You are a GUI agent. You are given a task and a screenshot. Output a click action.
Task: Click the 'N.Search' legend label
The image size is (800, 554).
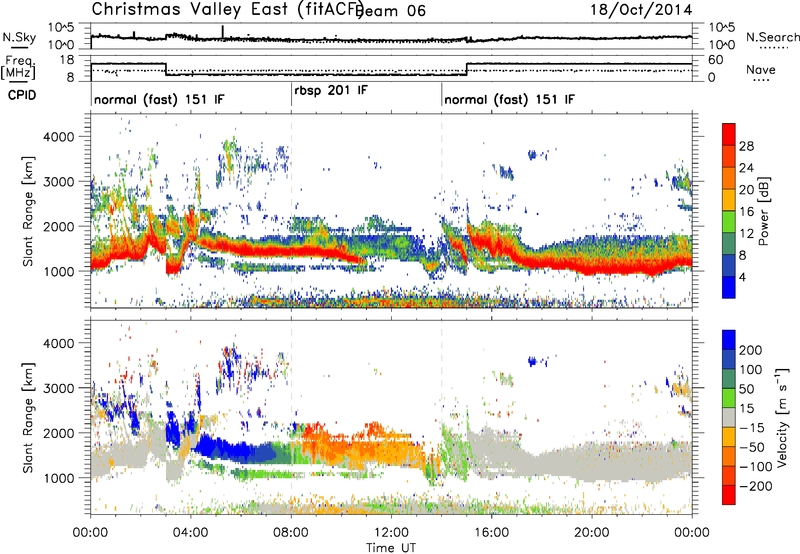pyautogui.click(x=773, y=37)
